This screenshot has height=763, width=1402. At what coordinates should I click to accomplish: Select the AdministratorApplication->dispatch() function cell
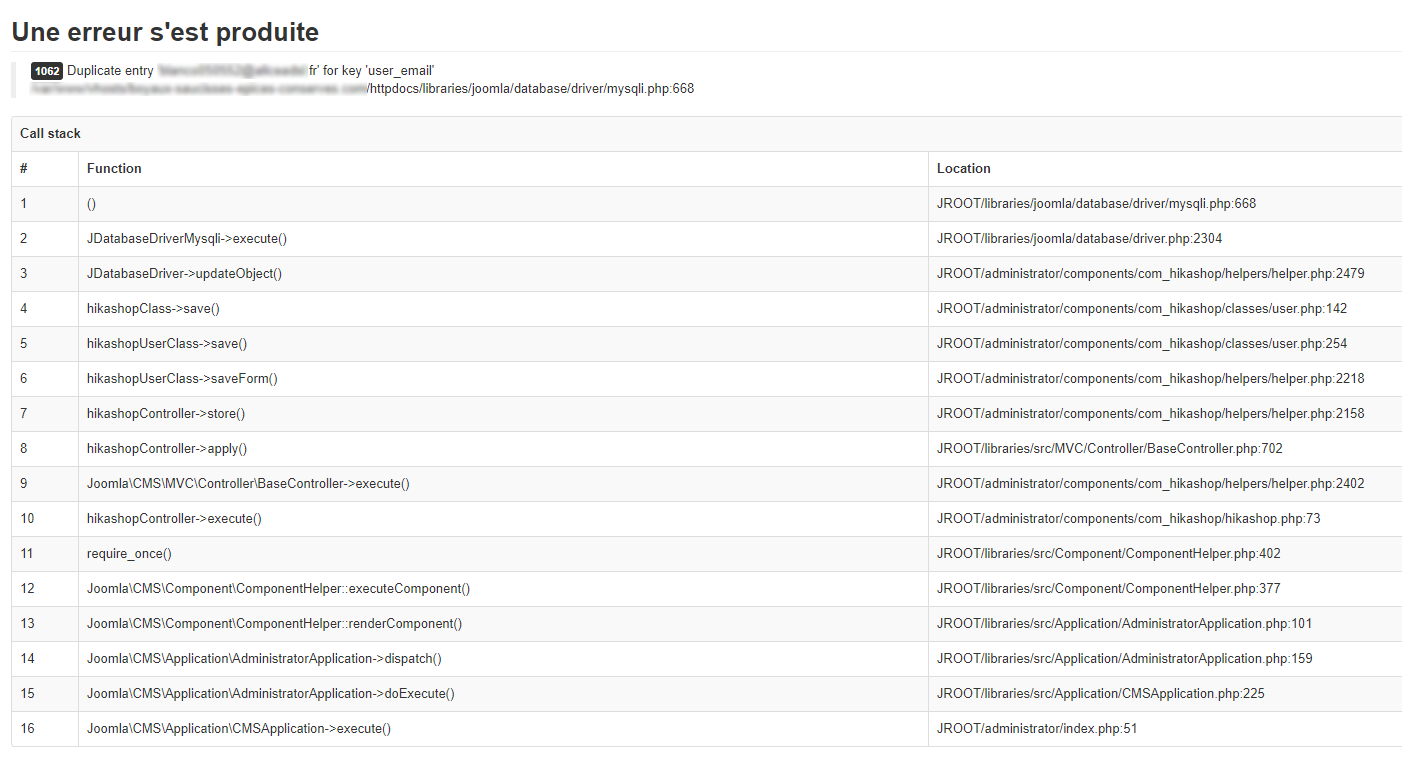pos(264,659)
